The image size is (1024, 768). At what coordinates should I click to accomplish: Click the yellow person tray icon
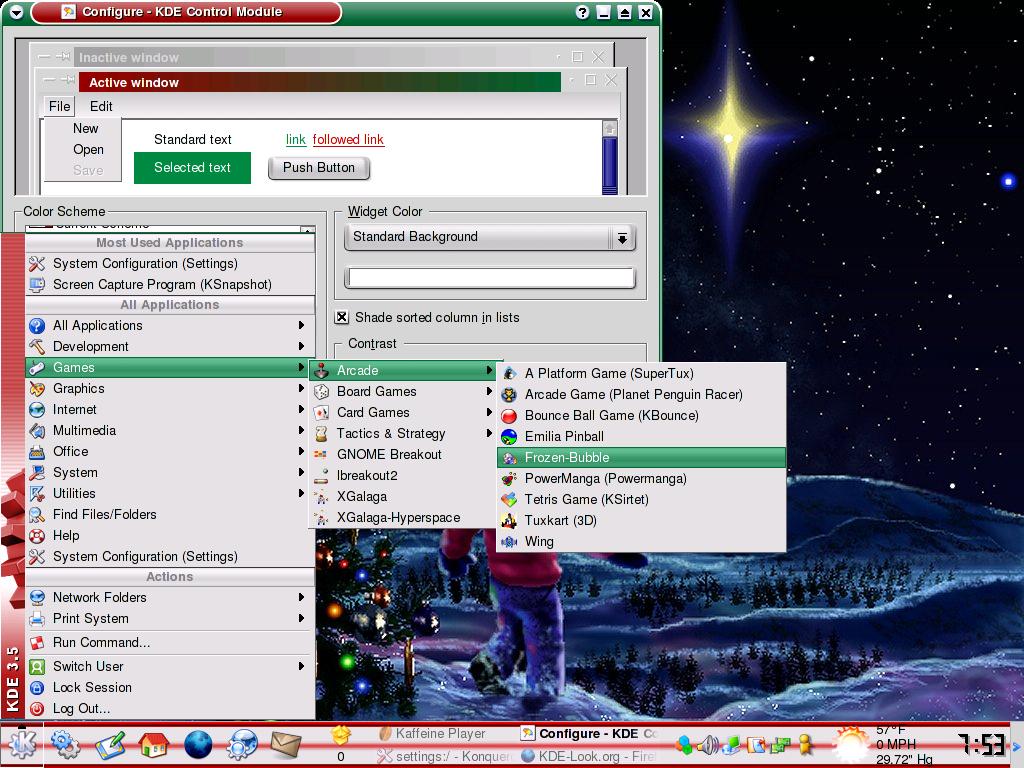tap(805, 744)
